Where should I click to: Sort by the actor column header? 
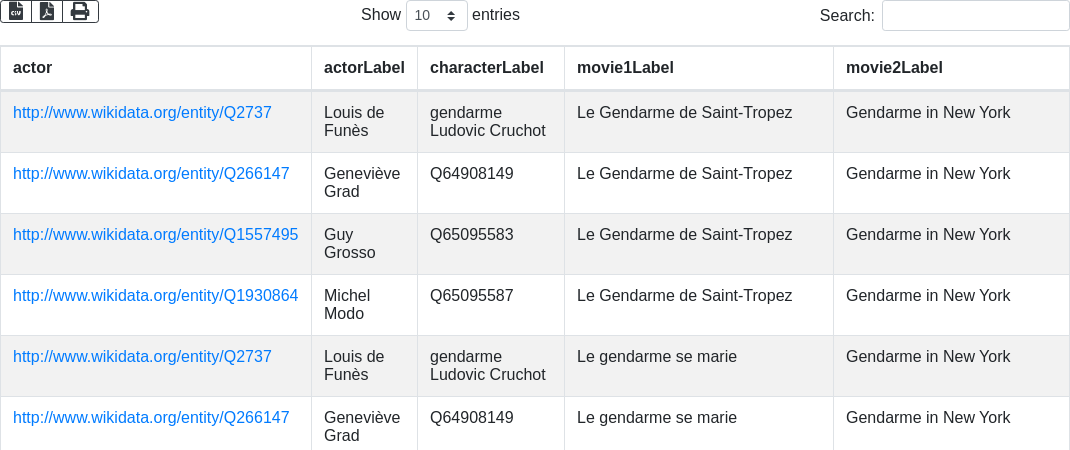(156, 68)
